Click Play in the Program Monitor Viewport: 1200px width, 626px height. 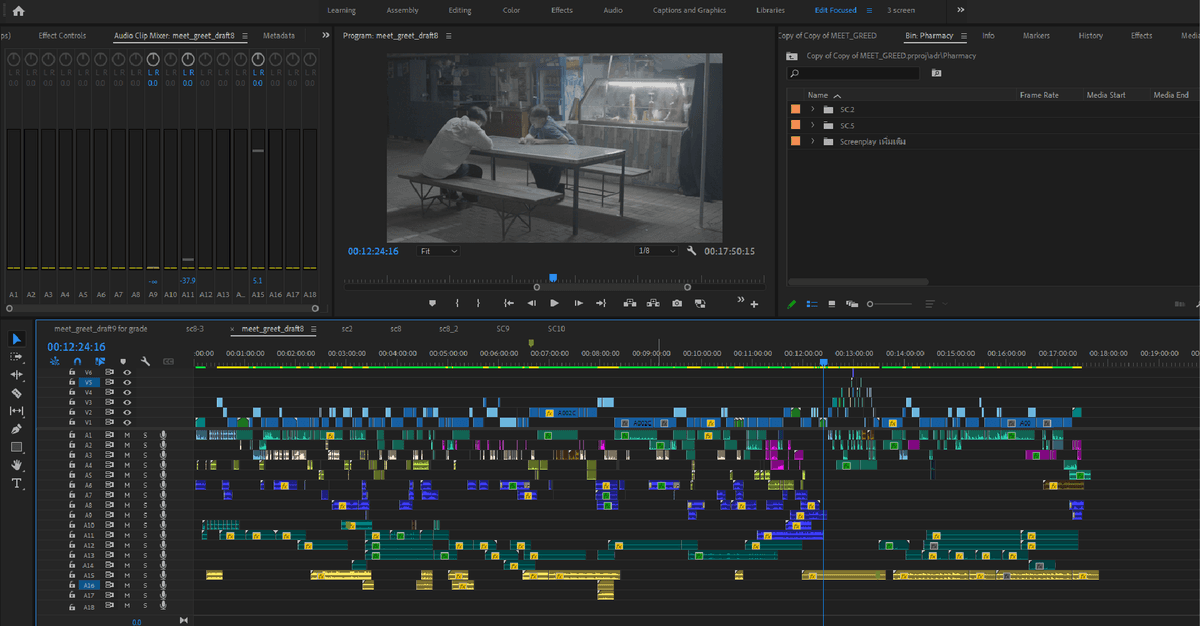(x=555, y=303)
